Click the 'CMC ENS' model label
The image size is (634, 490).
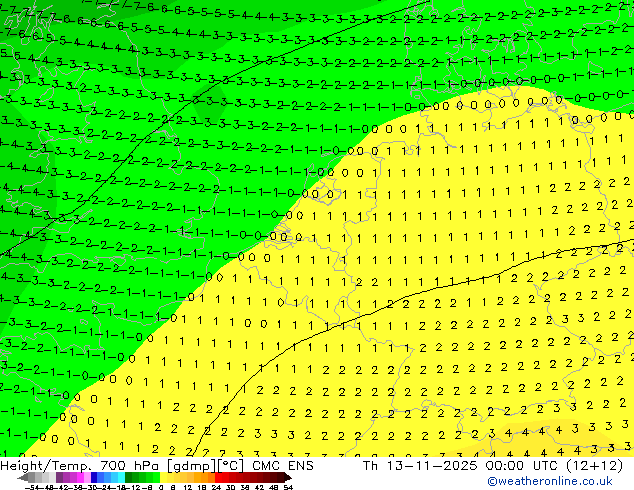pos(283,466)
